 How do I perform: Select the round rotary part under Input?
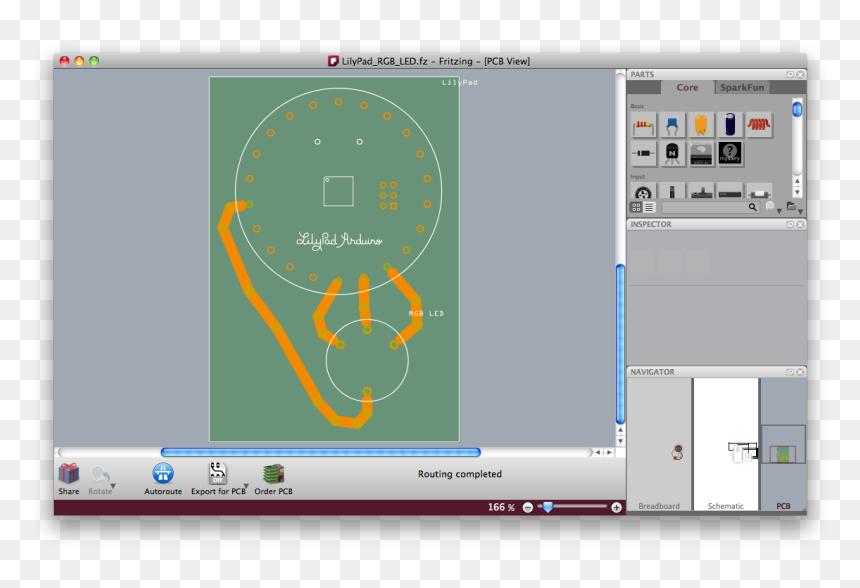pyautogui.click(x=643, y=191)
